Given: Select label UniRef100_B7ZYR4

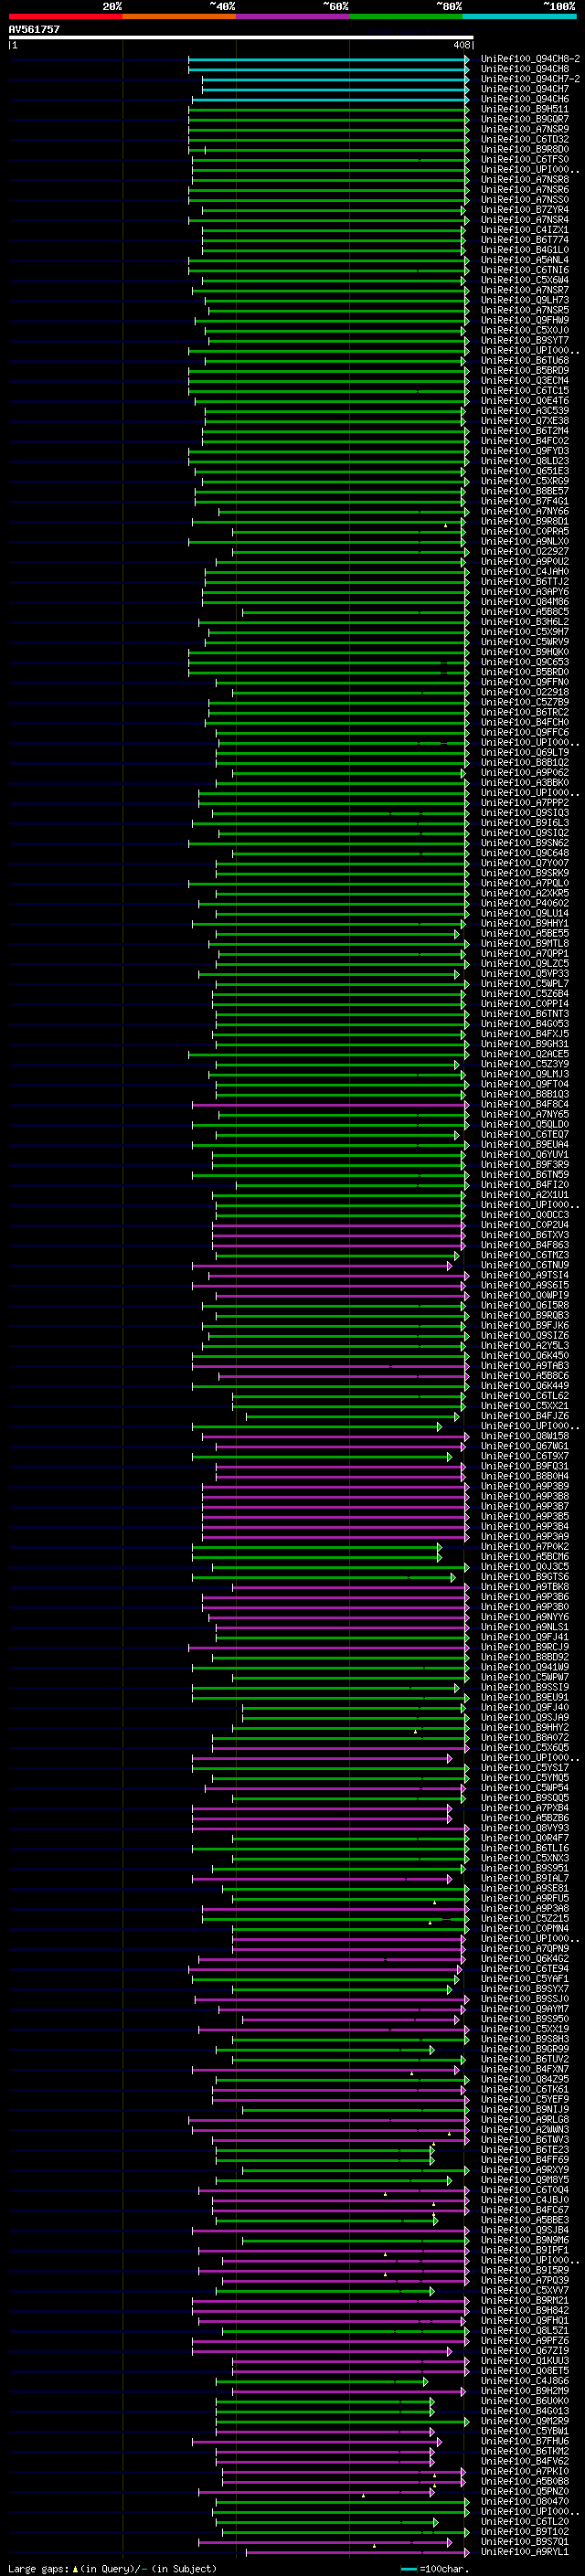Looking at the screenshot, I should pos(525,210).
